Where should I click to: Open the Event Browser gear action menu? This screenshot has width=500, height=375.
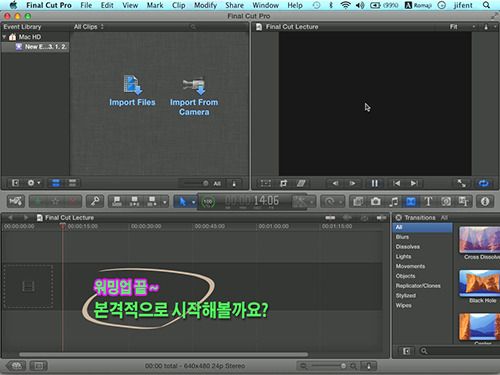34,183
